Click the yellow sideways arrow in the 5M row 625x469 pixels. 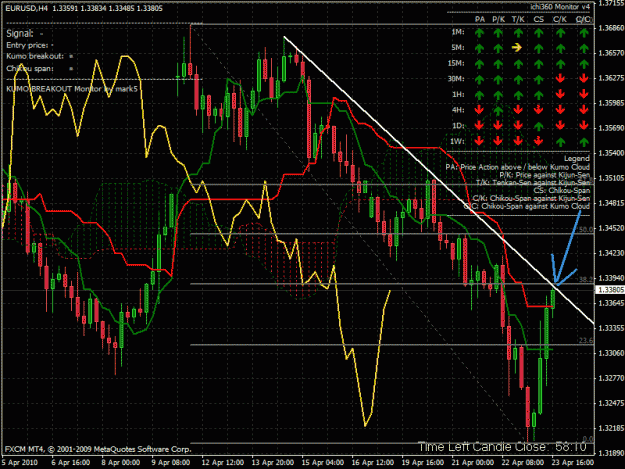pyautogui.click(x=517, y=48)
